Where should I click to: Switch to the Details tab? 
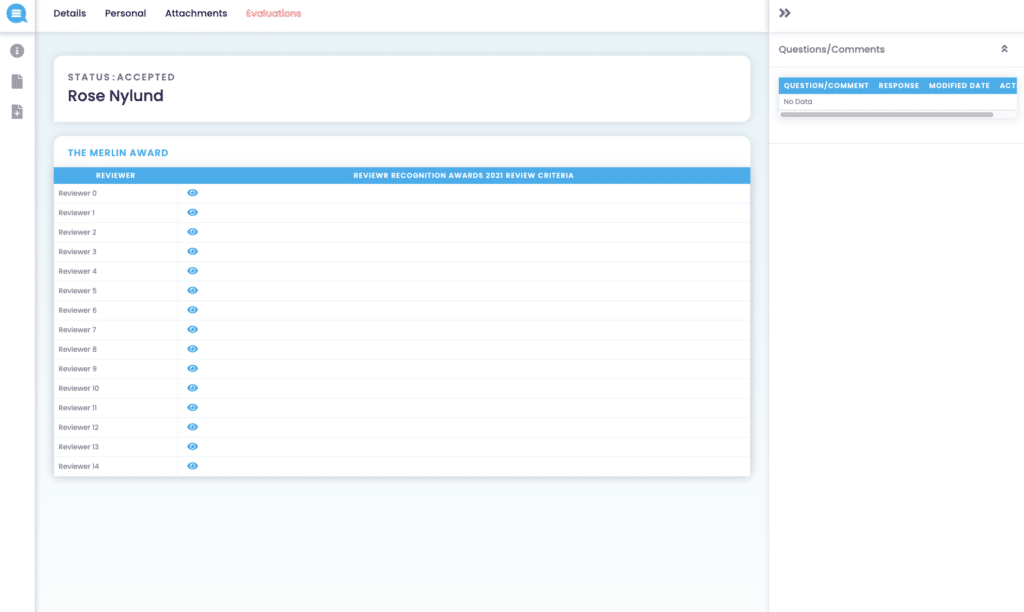click(x=70, y=13)
